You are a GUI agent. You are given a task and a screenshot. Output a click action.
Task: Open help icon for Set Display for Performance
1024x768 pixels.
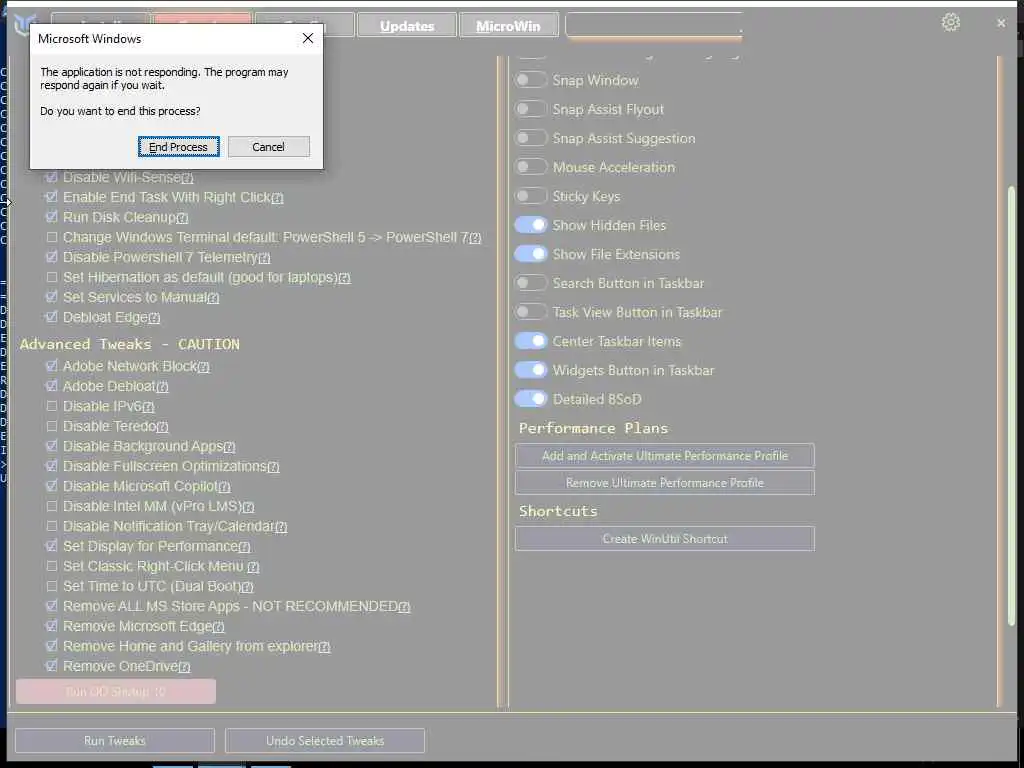244,547
